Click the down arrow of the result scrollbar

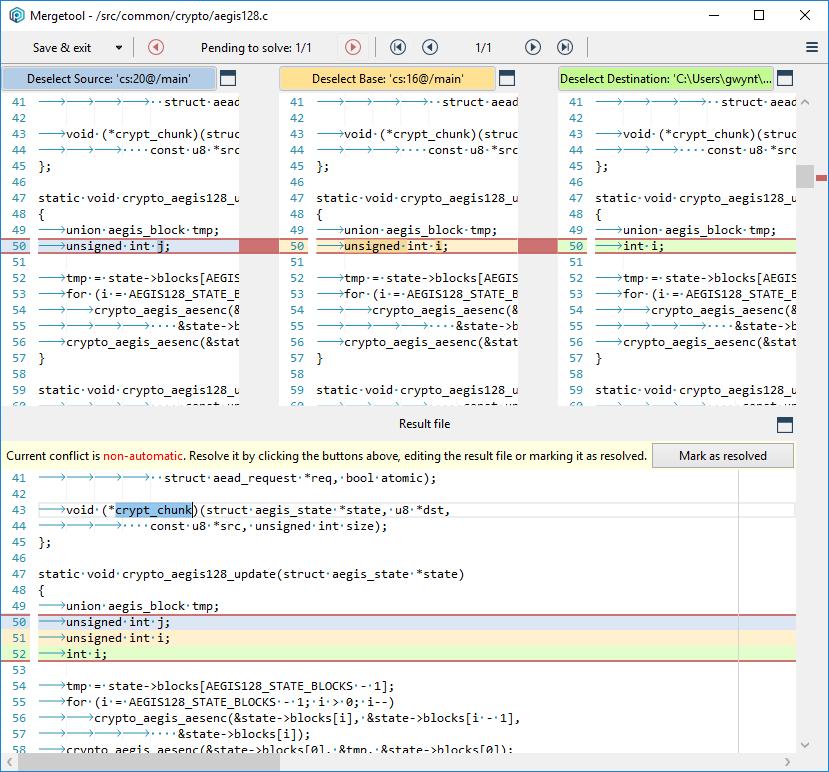click(x=804, y=744)
